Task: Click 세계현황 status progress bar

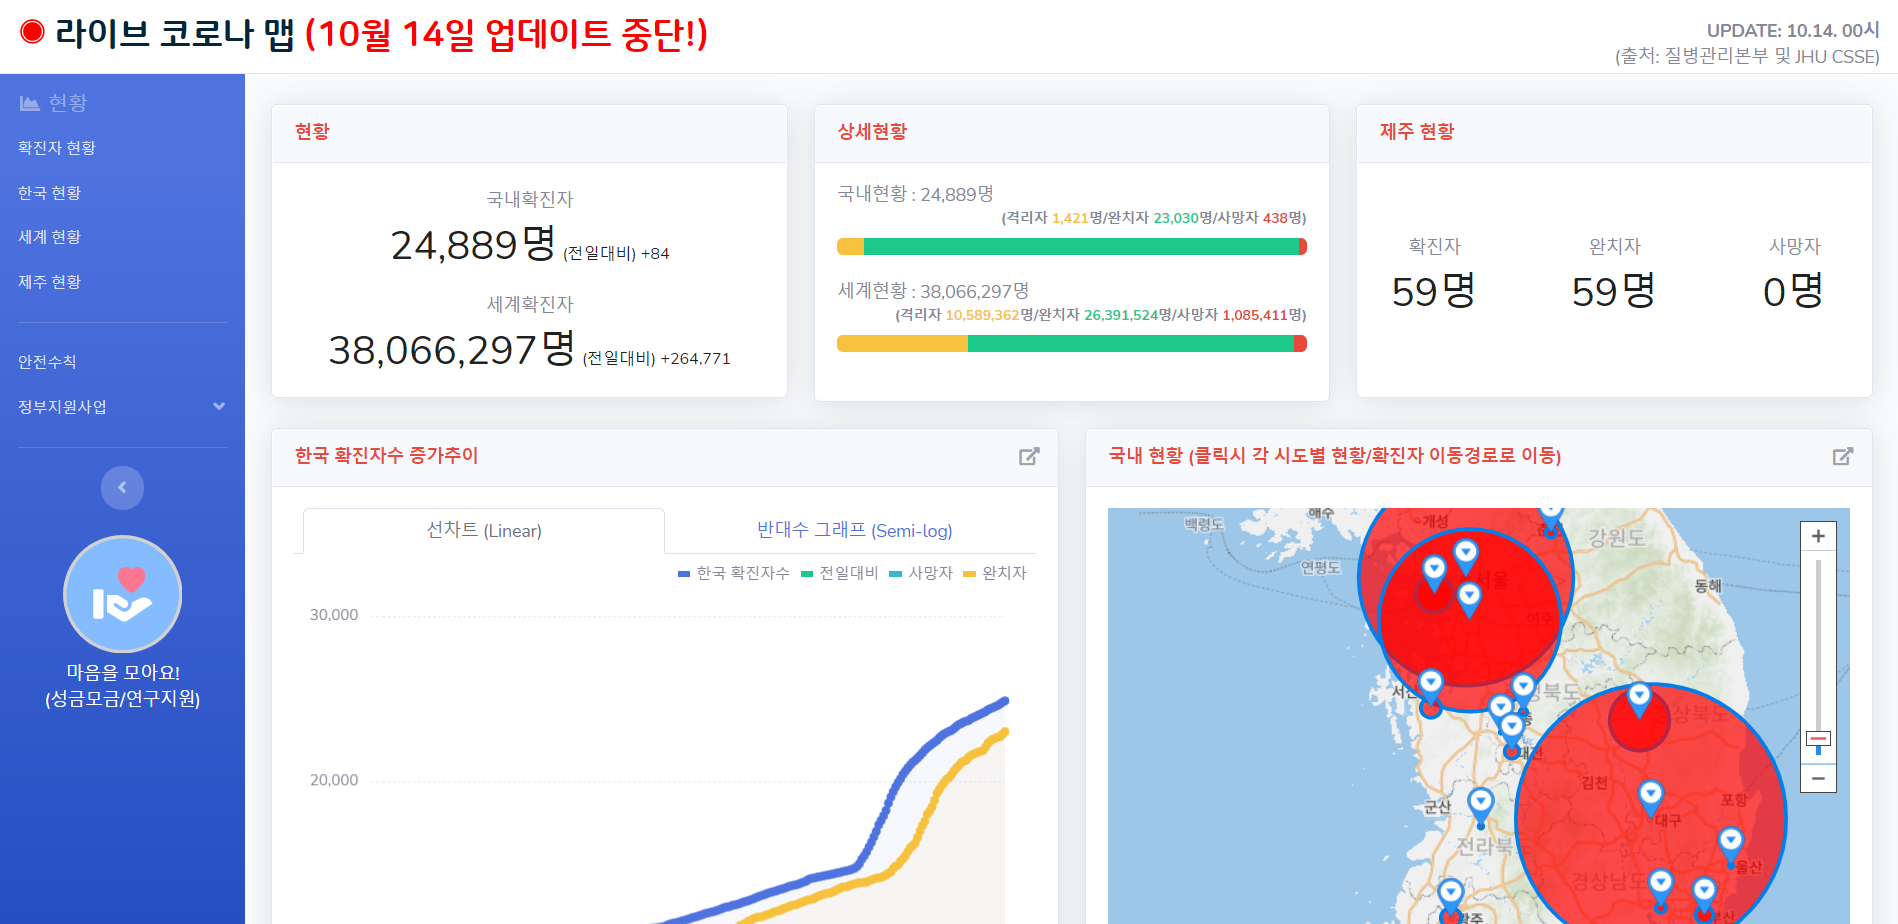Action: 1072,344
